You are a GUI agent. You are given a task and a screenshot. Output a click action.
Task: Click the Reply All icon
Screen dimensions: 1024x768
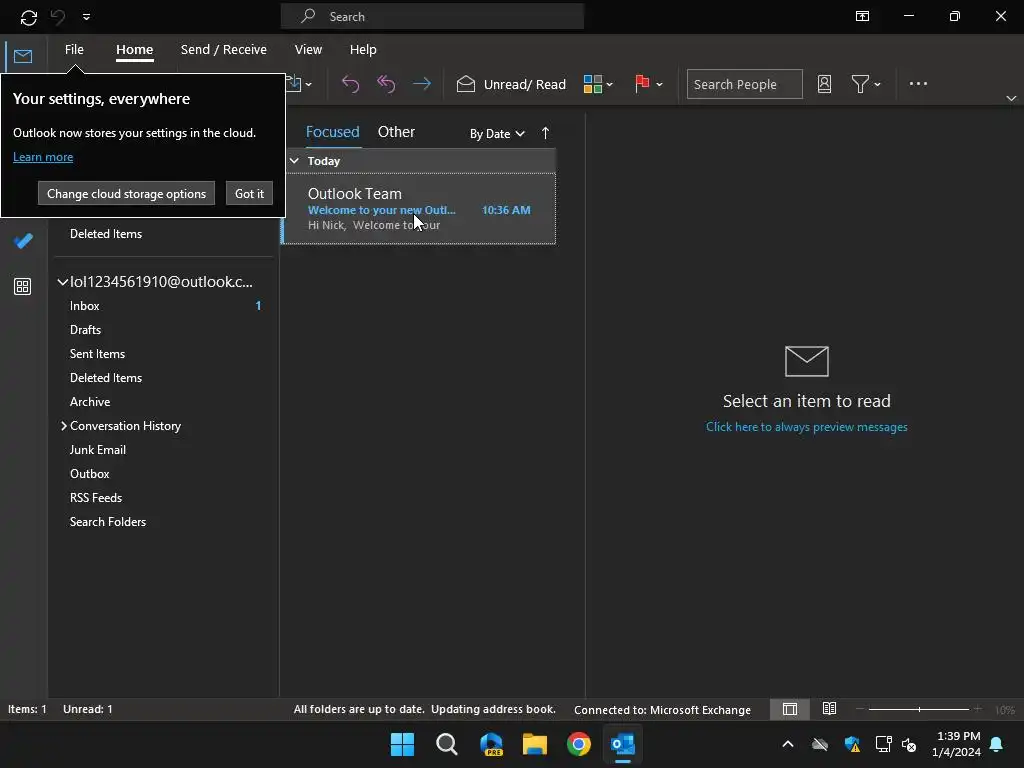point(386,84)
